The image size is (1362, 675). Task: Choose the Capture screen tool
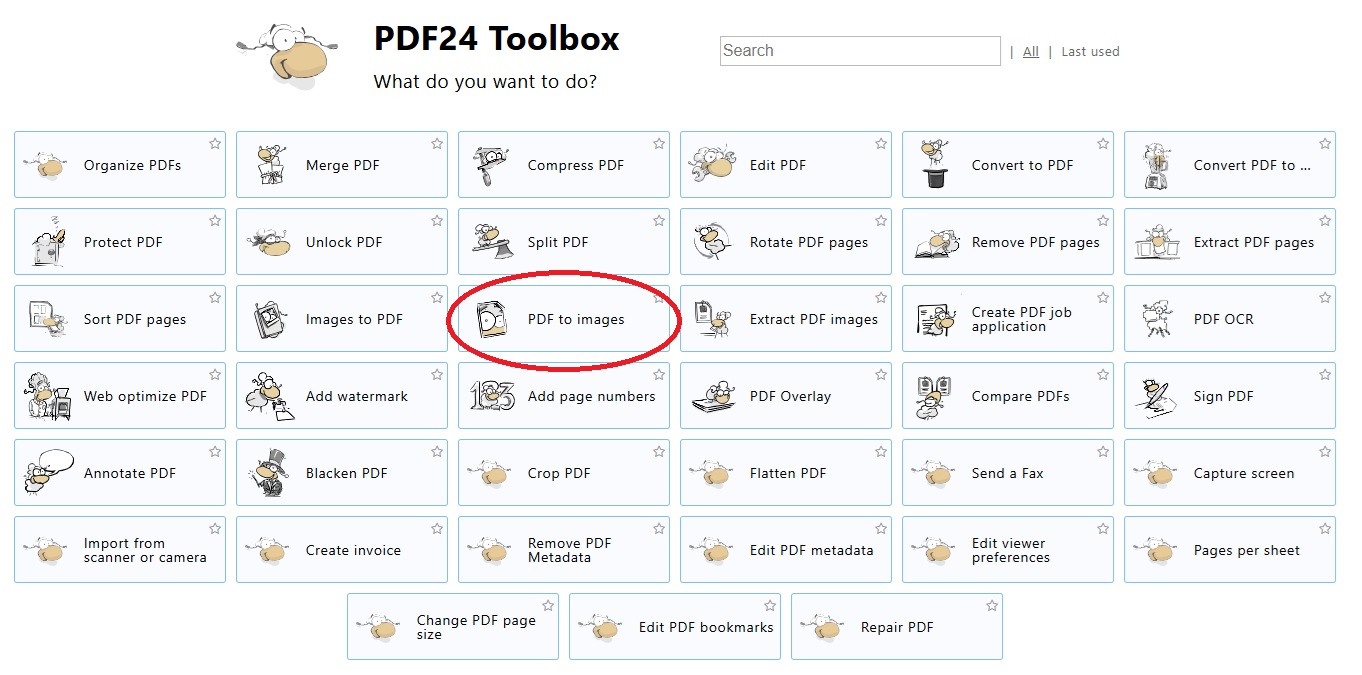coord(1243,473)
